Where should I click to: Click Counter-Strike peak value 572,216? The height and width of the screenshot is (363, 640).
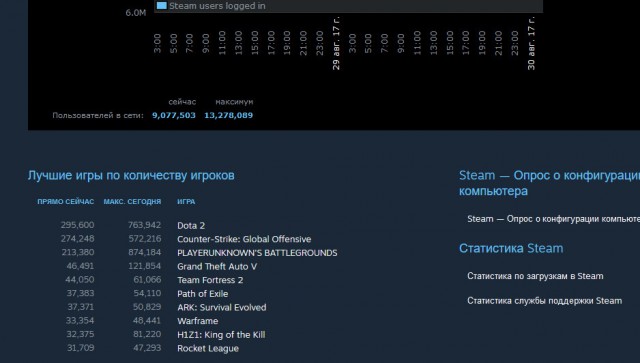[x=144, y=238]
